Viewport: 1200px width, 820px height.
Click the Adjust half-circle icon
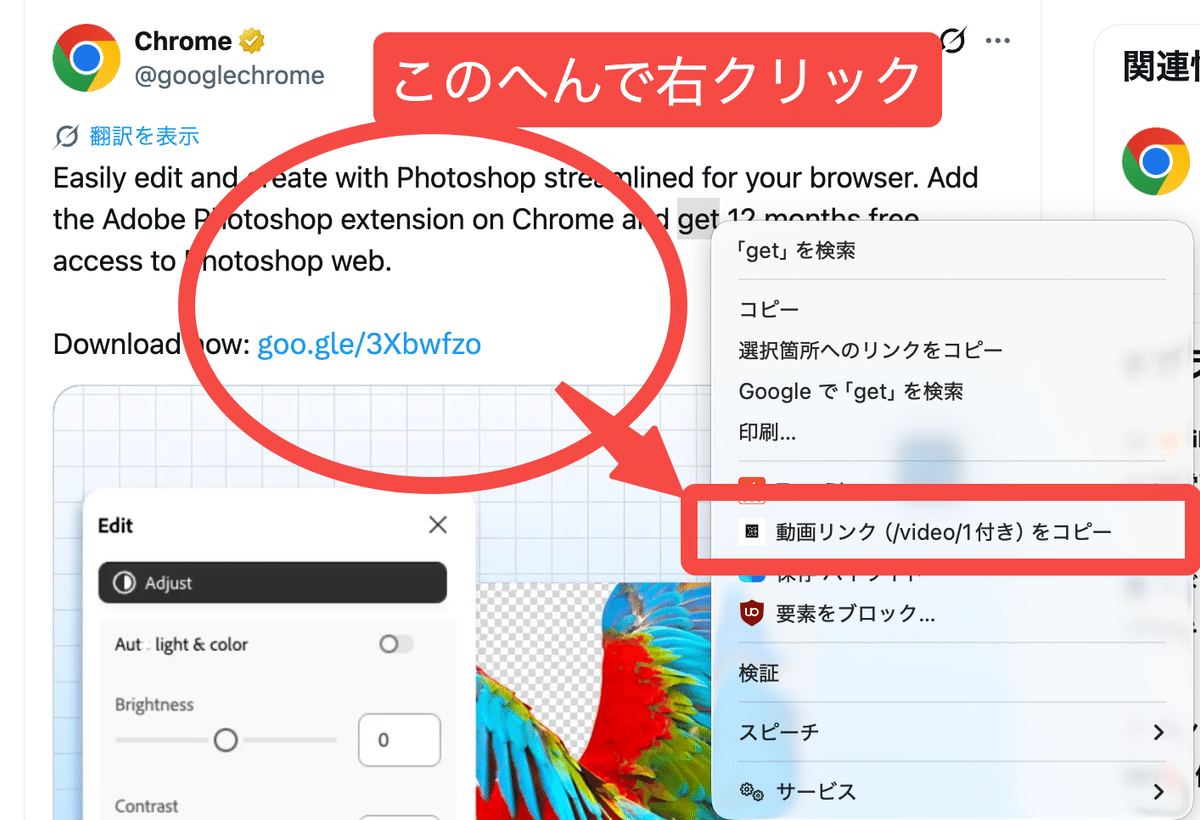click(124, 583)
